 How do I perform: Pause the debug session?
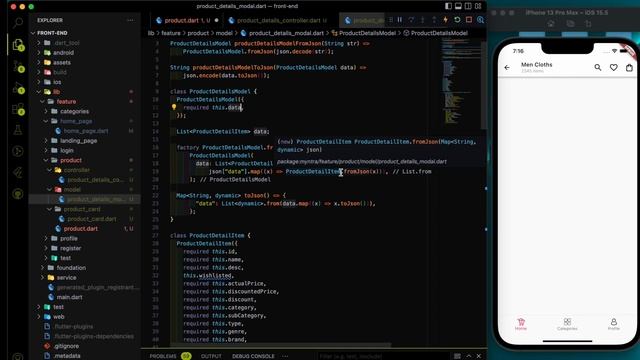pyautogui.click(x=400, y=20)
